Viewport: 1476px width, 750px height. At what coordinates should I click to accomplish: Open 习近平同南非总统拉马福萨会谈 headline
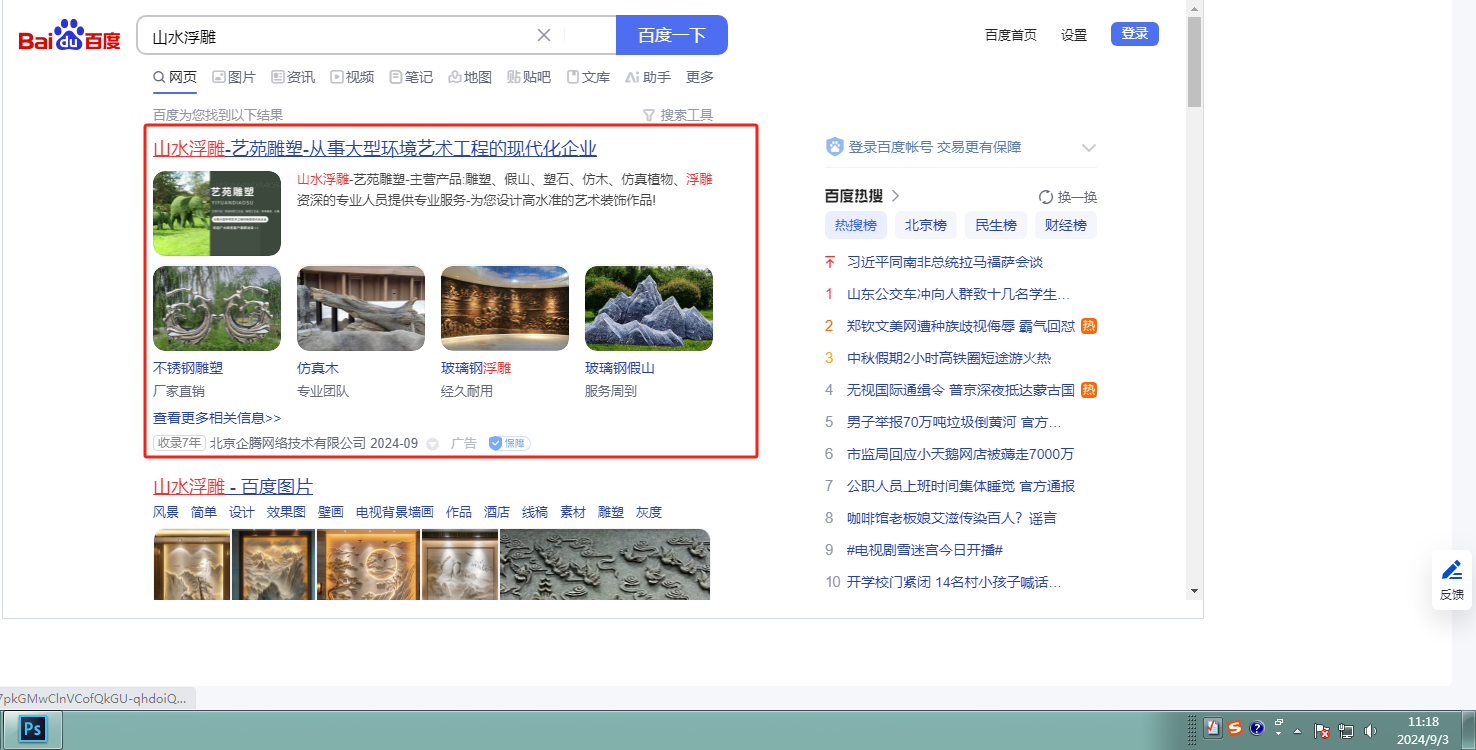(945, 262)
